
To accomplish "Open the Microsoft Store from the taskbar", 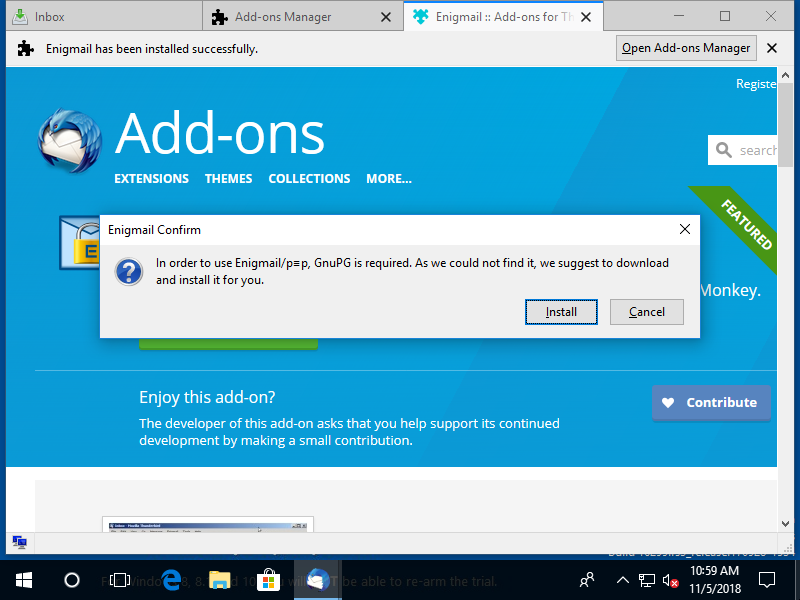I will (x=268, y=579).
